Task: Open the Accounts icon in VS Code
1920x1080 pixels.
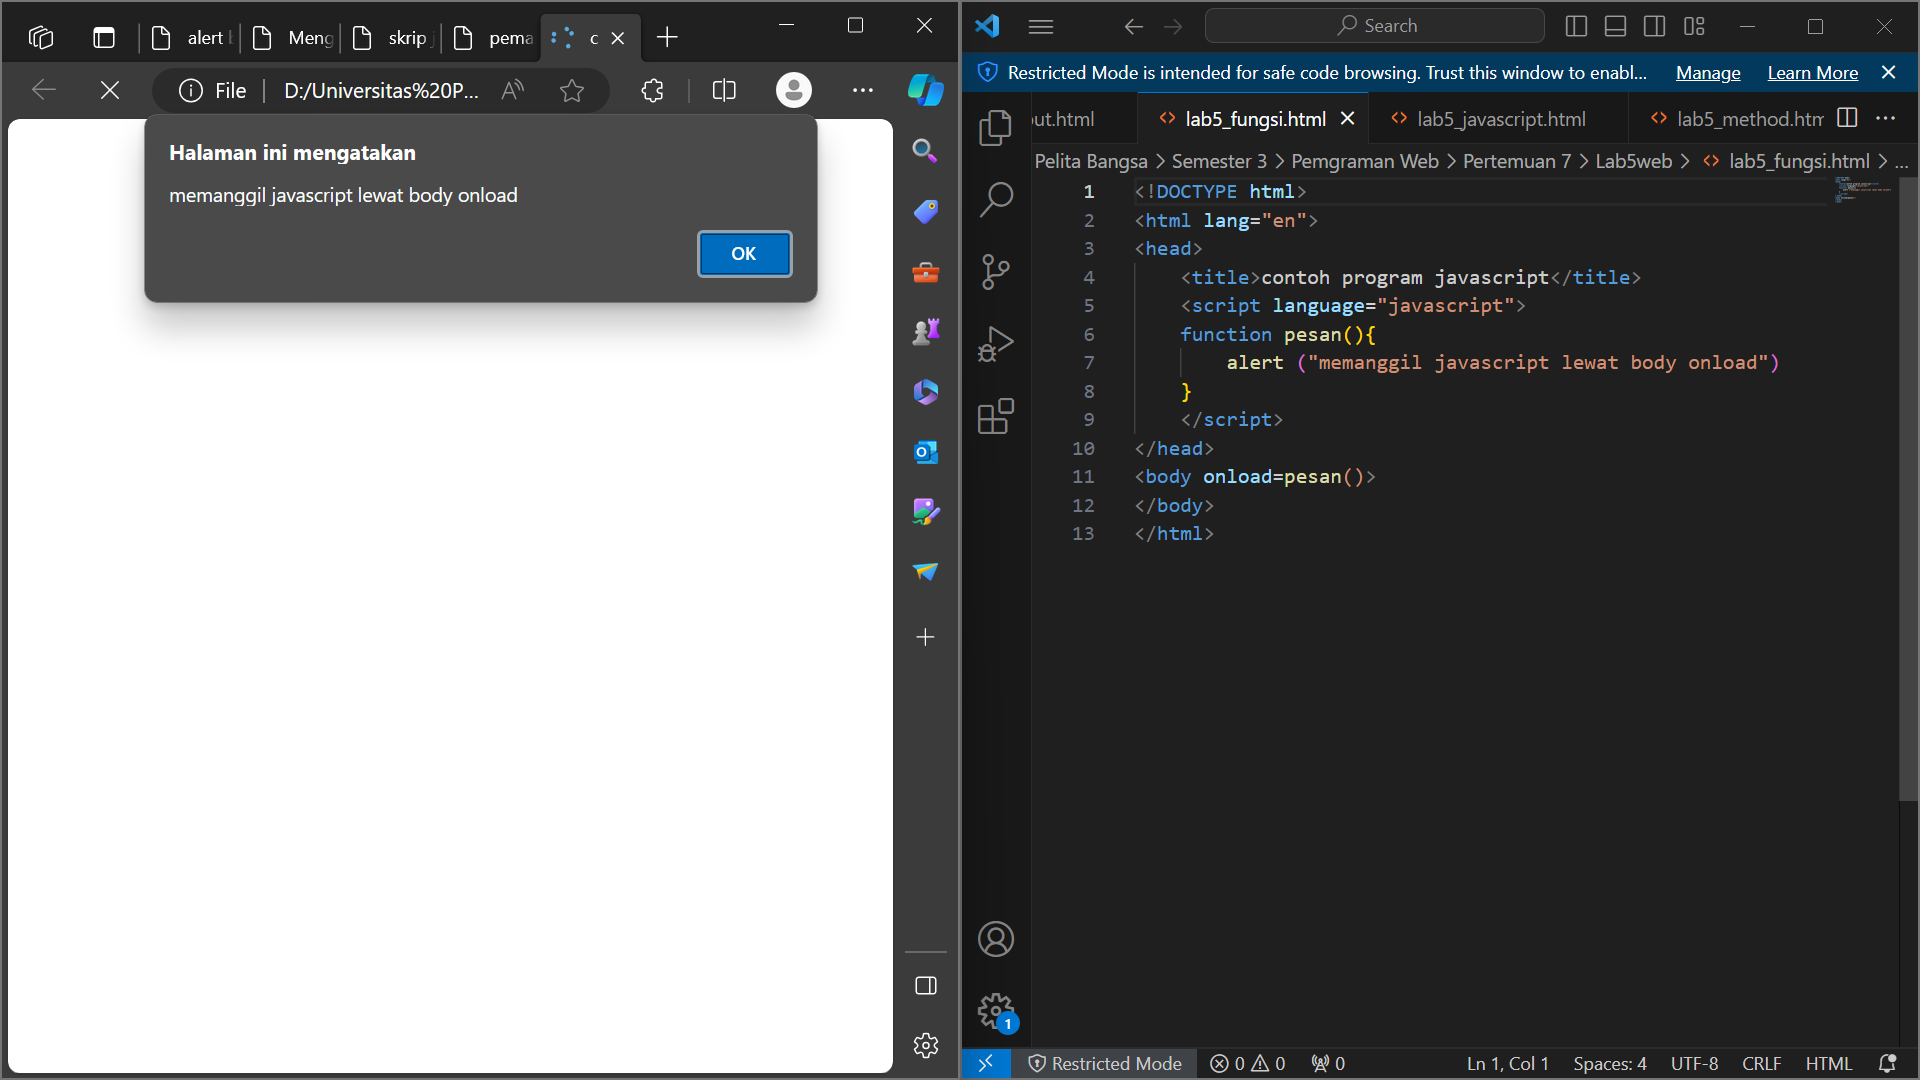Action: click(x=996, y=939)
